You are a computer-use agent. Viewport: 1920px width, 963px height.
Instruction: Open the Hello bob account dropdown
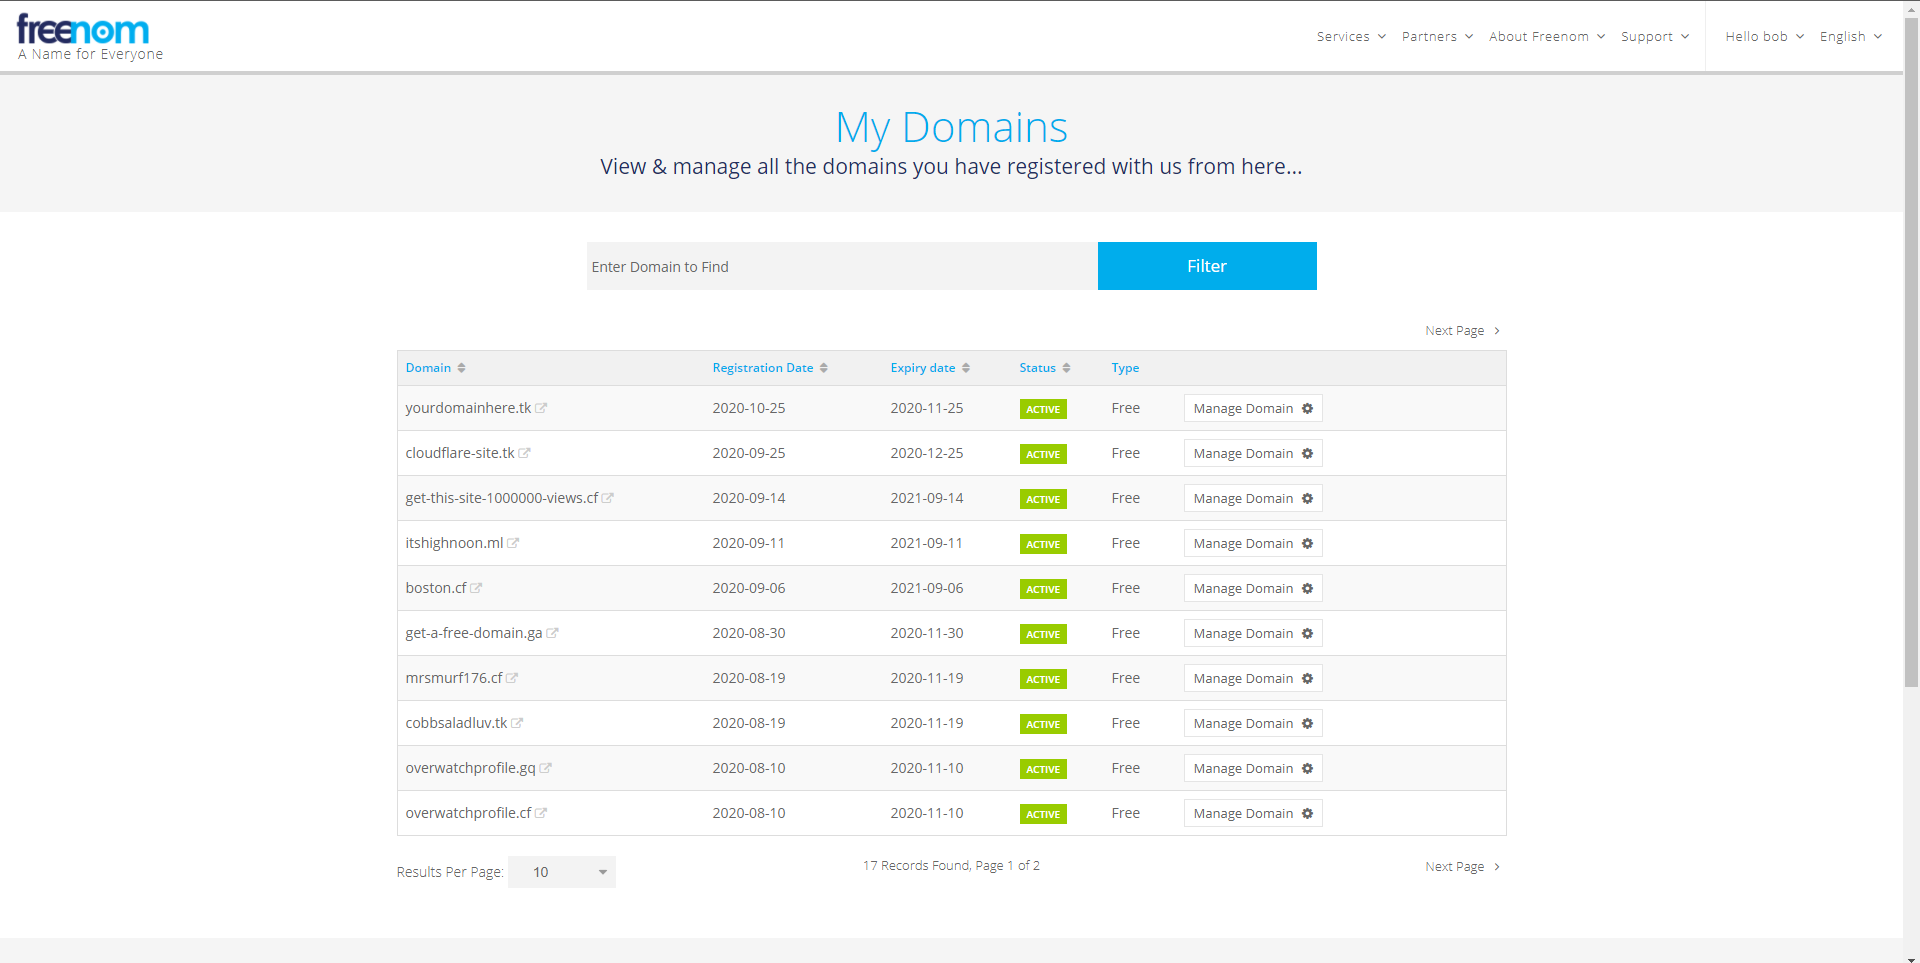click(1763, 36)
